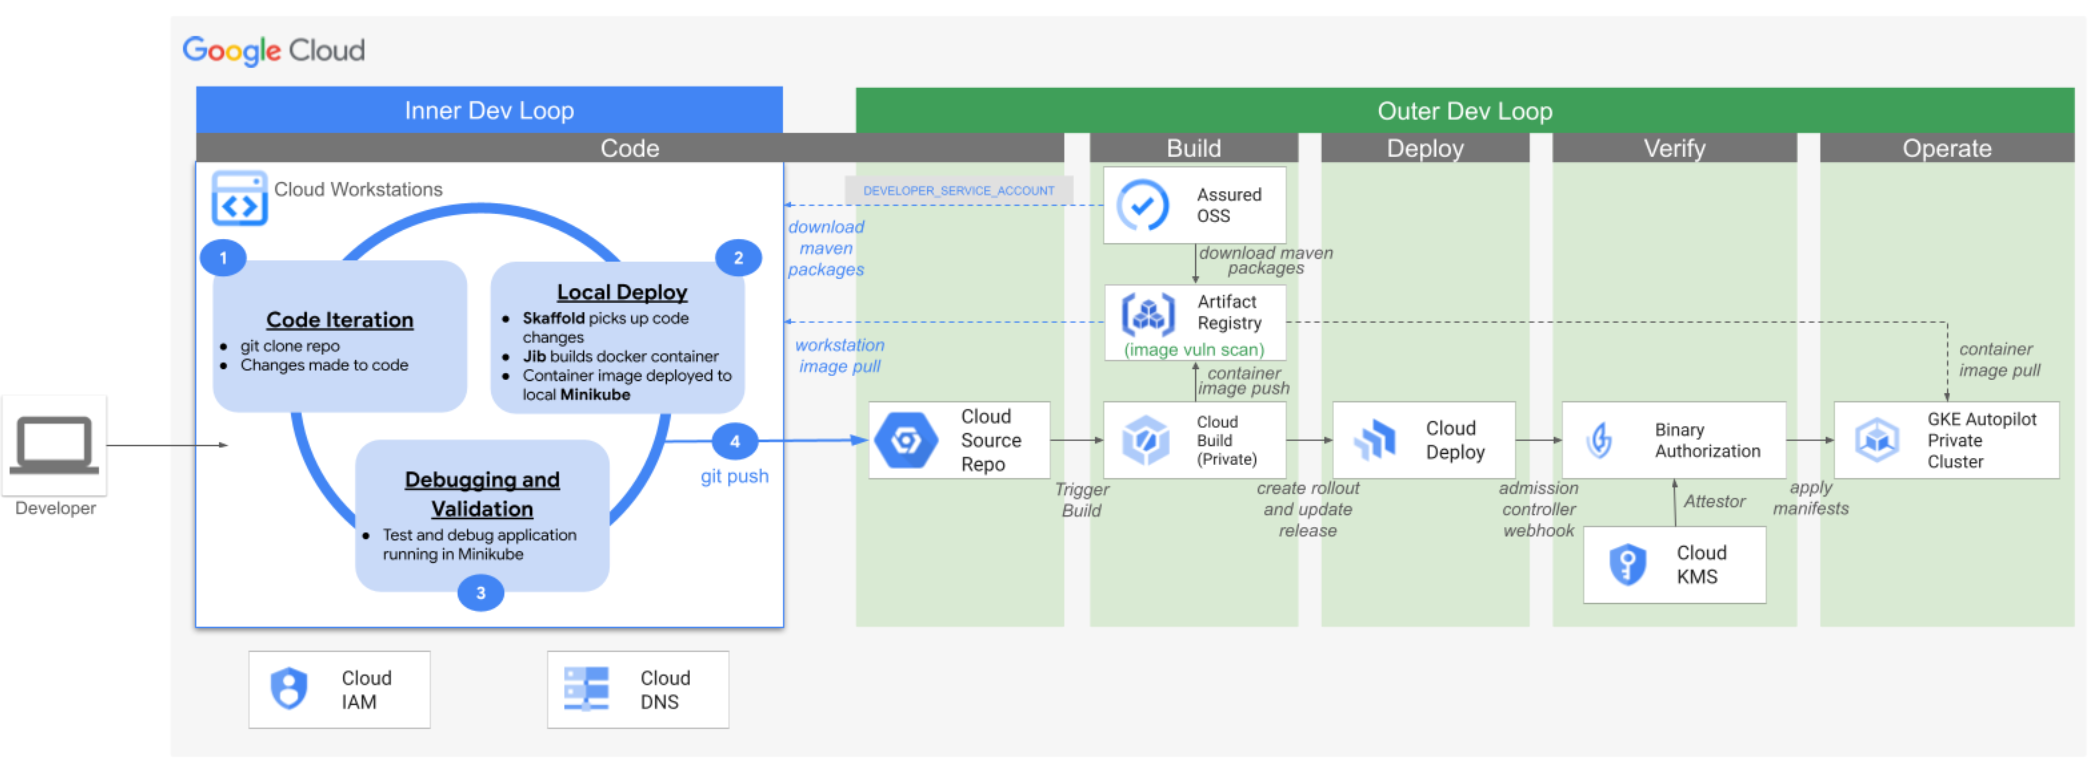
Task: Click the 'Developer' caption under laptop
Action: tap(56, 508)
